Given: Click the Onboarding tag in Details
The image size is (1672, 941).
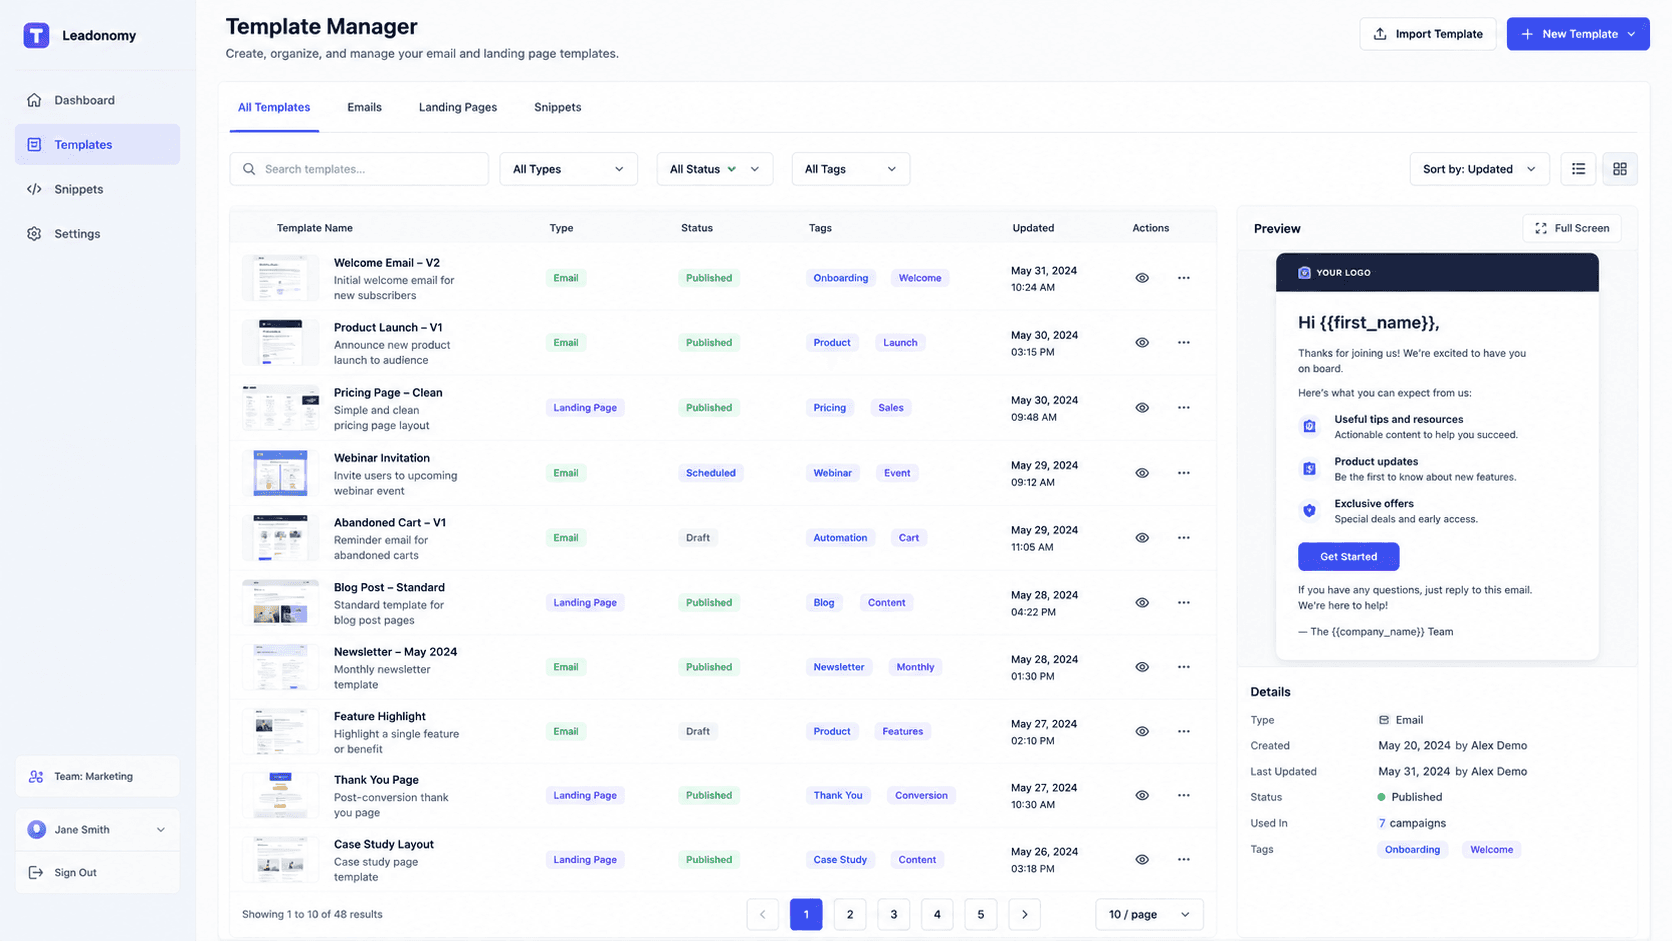Looking at the screenshot, I should click(1412, 849).
